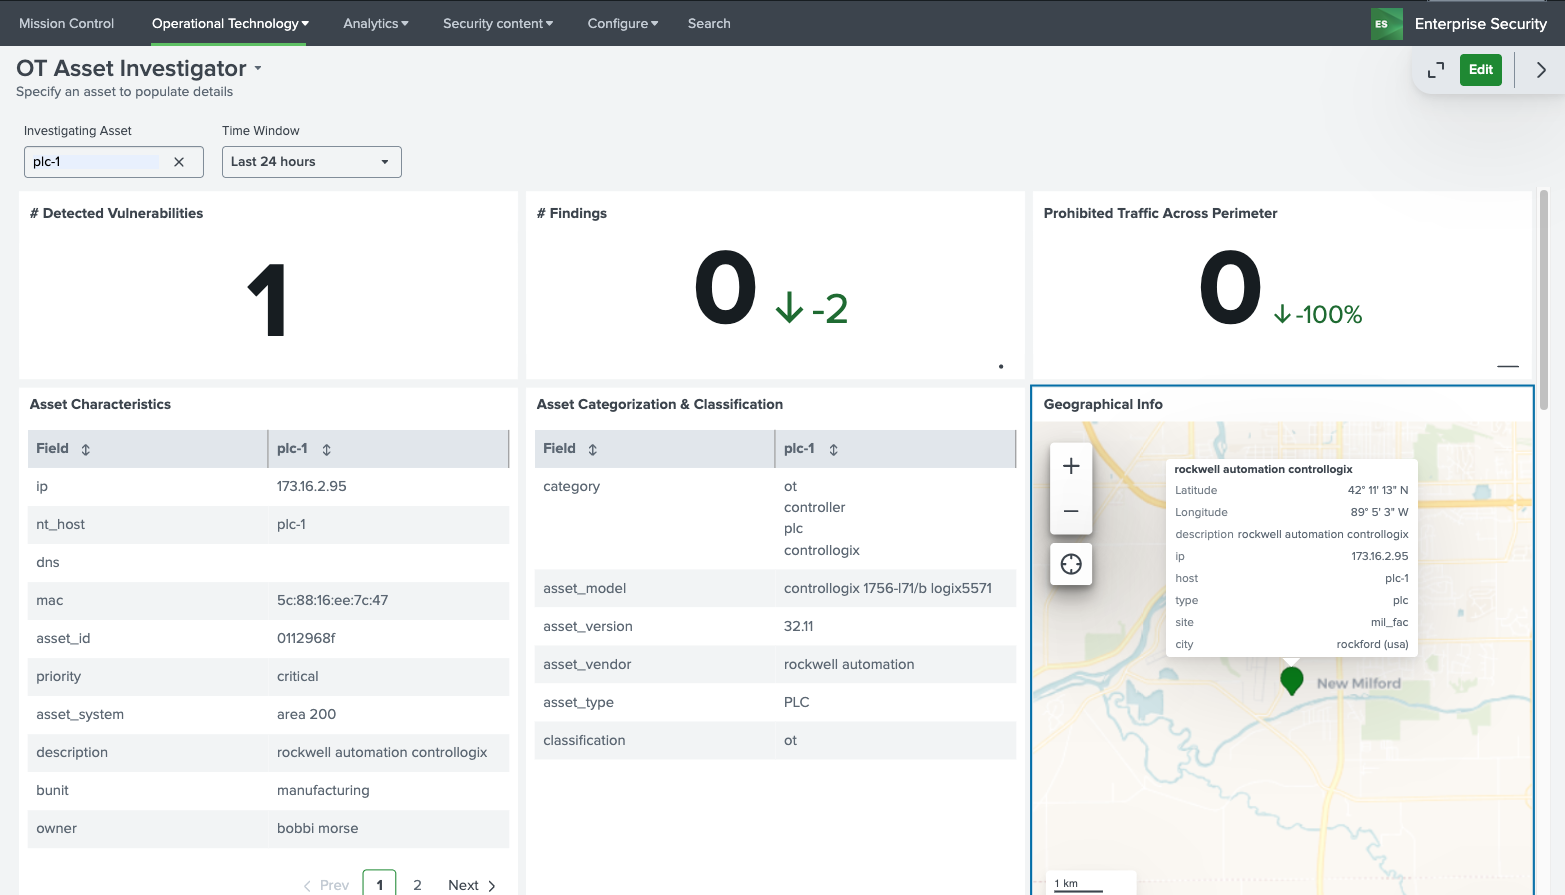Viewport: 1565px width, 895px height.
Task: Open the Analytics menu
Action: coord(375,23)
